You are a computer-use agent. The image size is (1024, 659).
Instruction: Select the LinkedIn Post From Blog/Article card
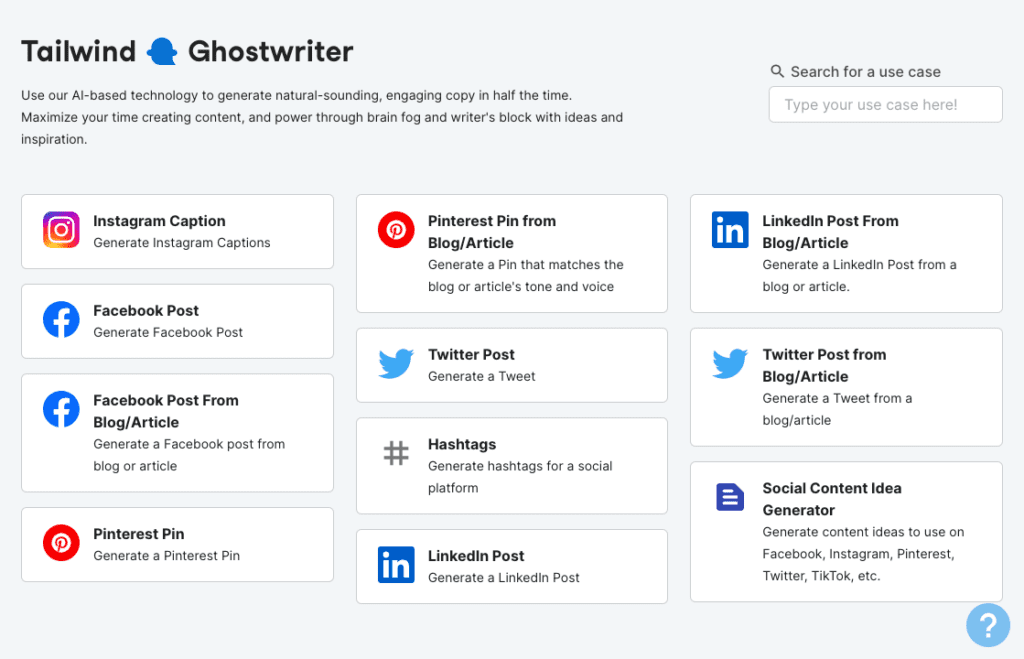tap(845, 253)
